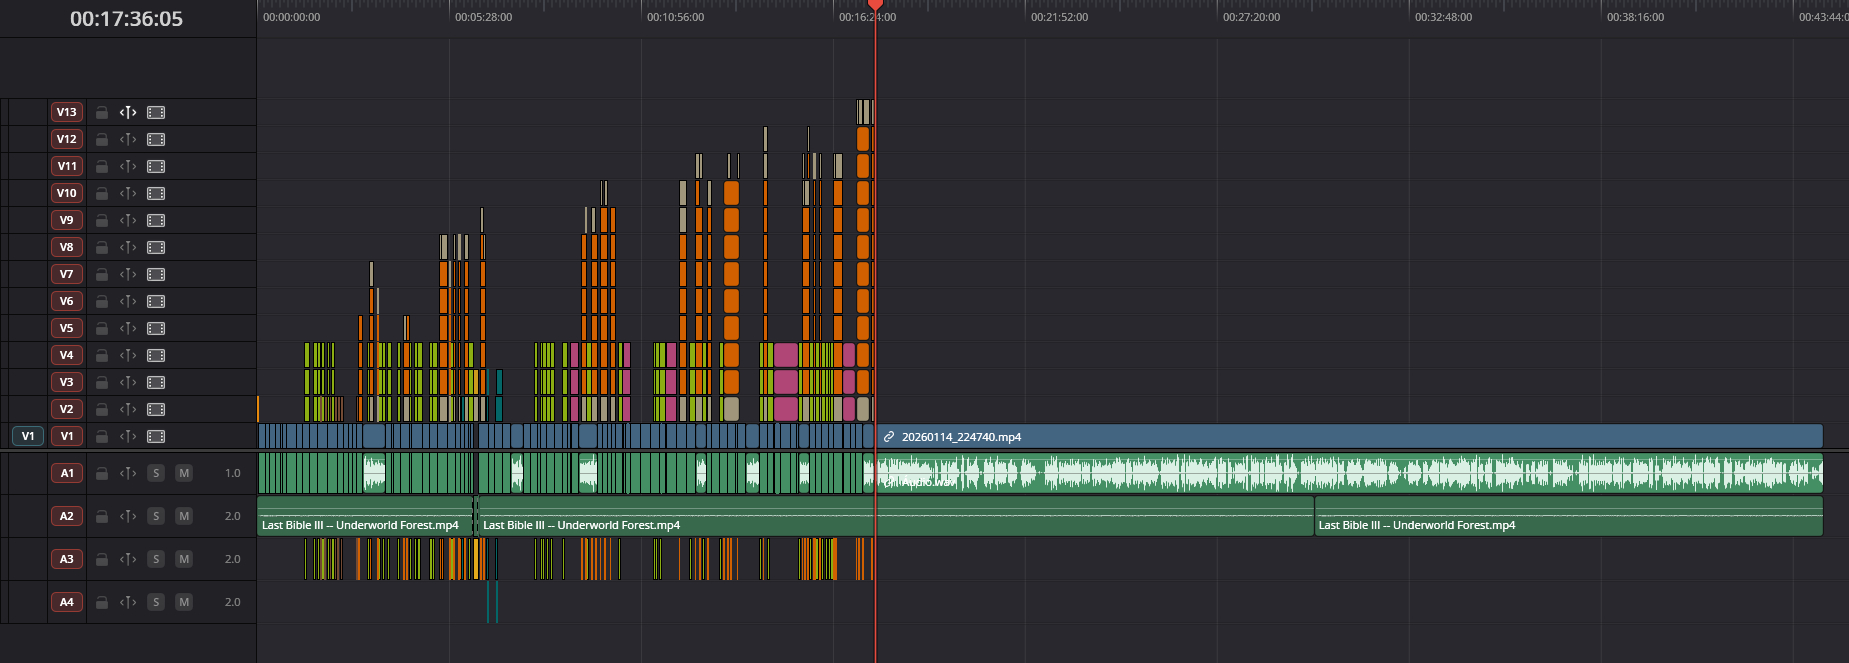Viewport: 1849px width, 663px height.
Task: Click the lock icon on track V5
Action: coord(102,328)
